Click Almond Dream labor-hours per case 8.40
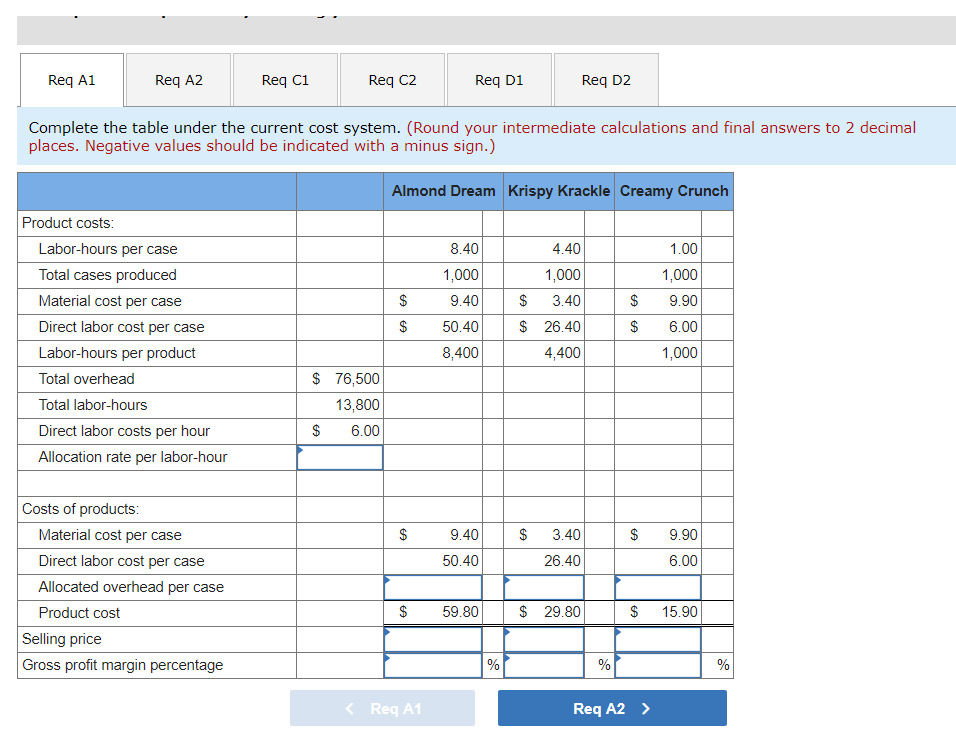The width and height of the screenshot is (956, 739). point(465,249)
